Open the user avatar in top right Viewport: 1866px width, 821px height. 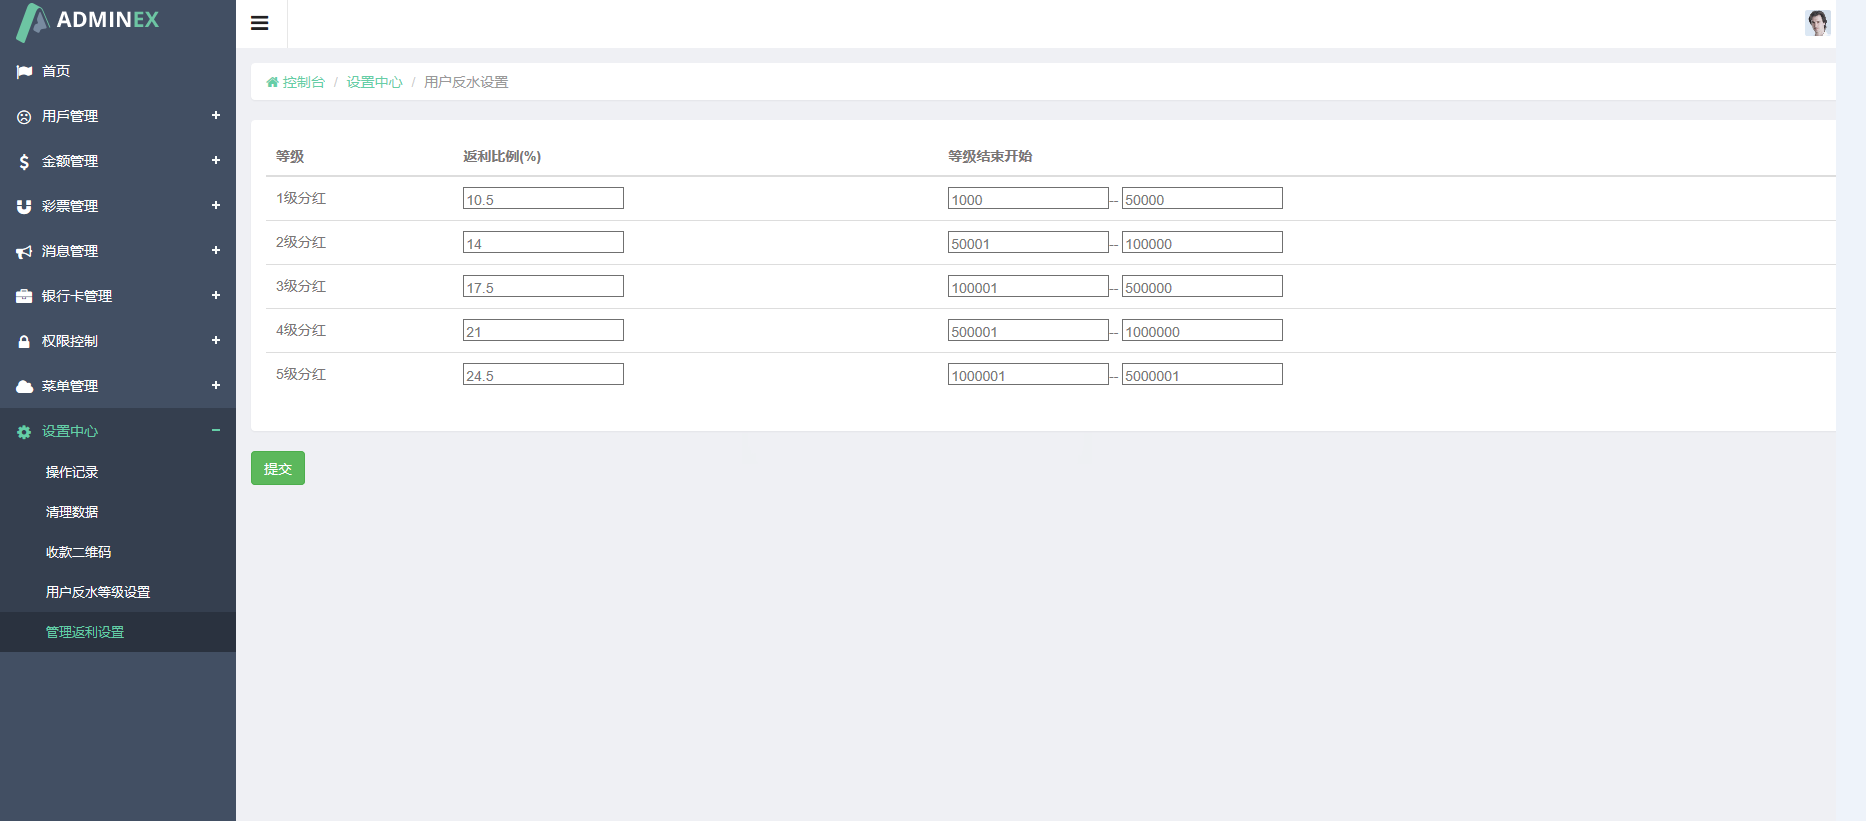pyautogui.click(x=1817, y=22)
